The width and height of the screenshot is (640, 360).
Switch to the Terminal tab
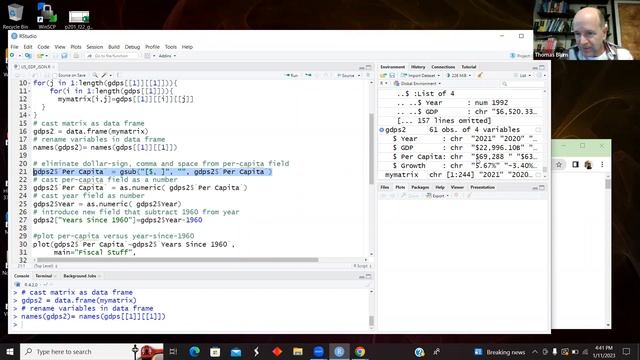click(x=43, y=276)
